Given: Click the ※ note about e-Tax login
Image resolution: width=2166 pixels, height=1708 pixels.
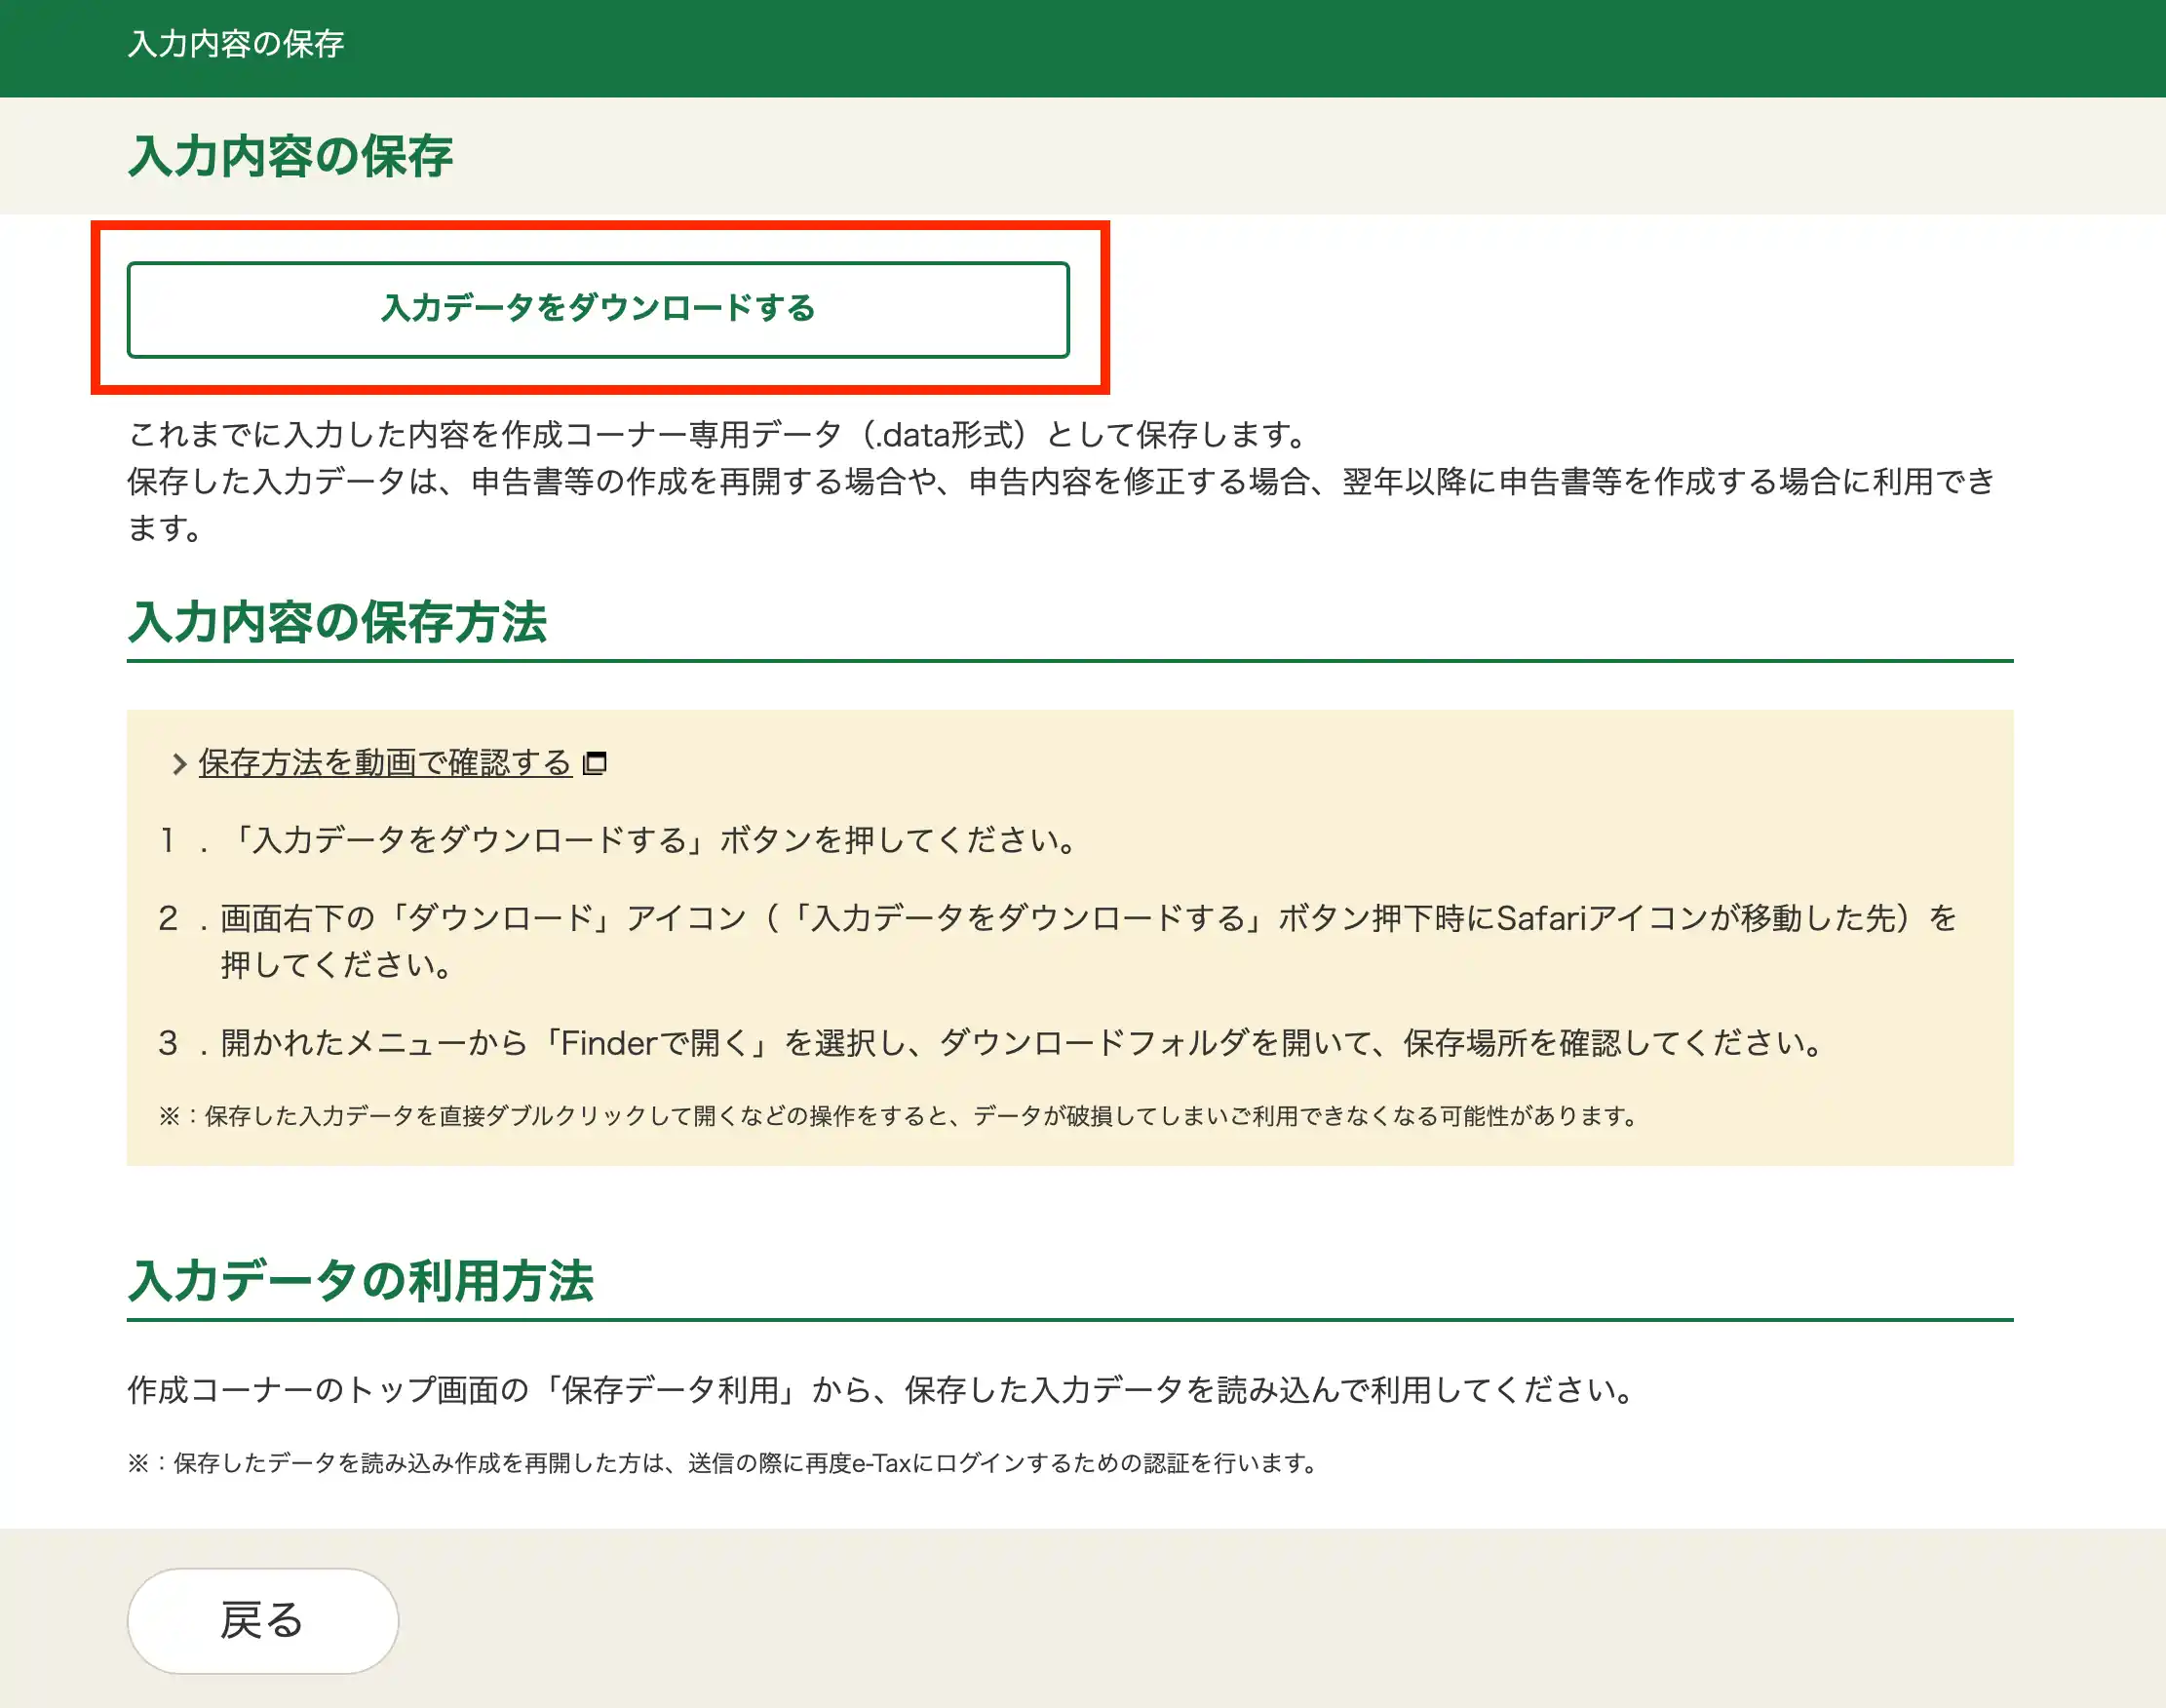Looking at the screenshot, I should pyautogui.click(x=722, y=1464).
